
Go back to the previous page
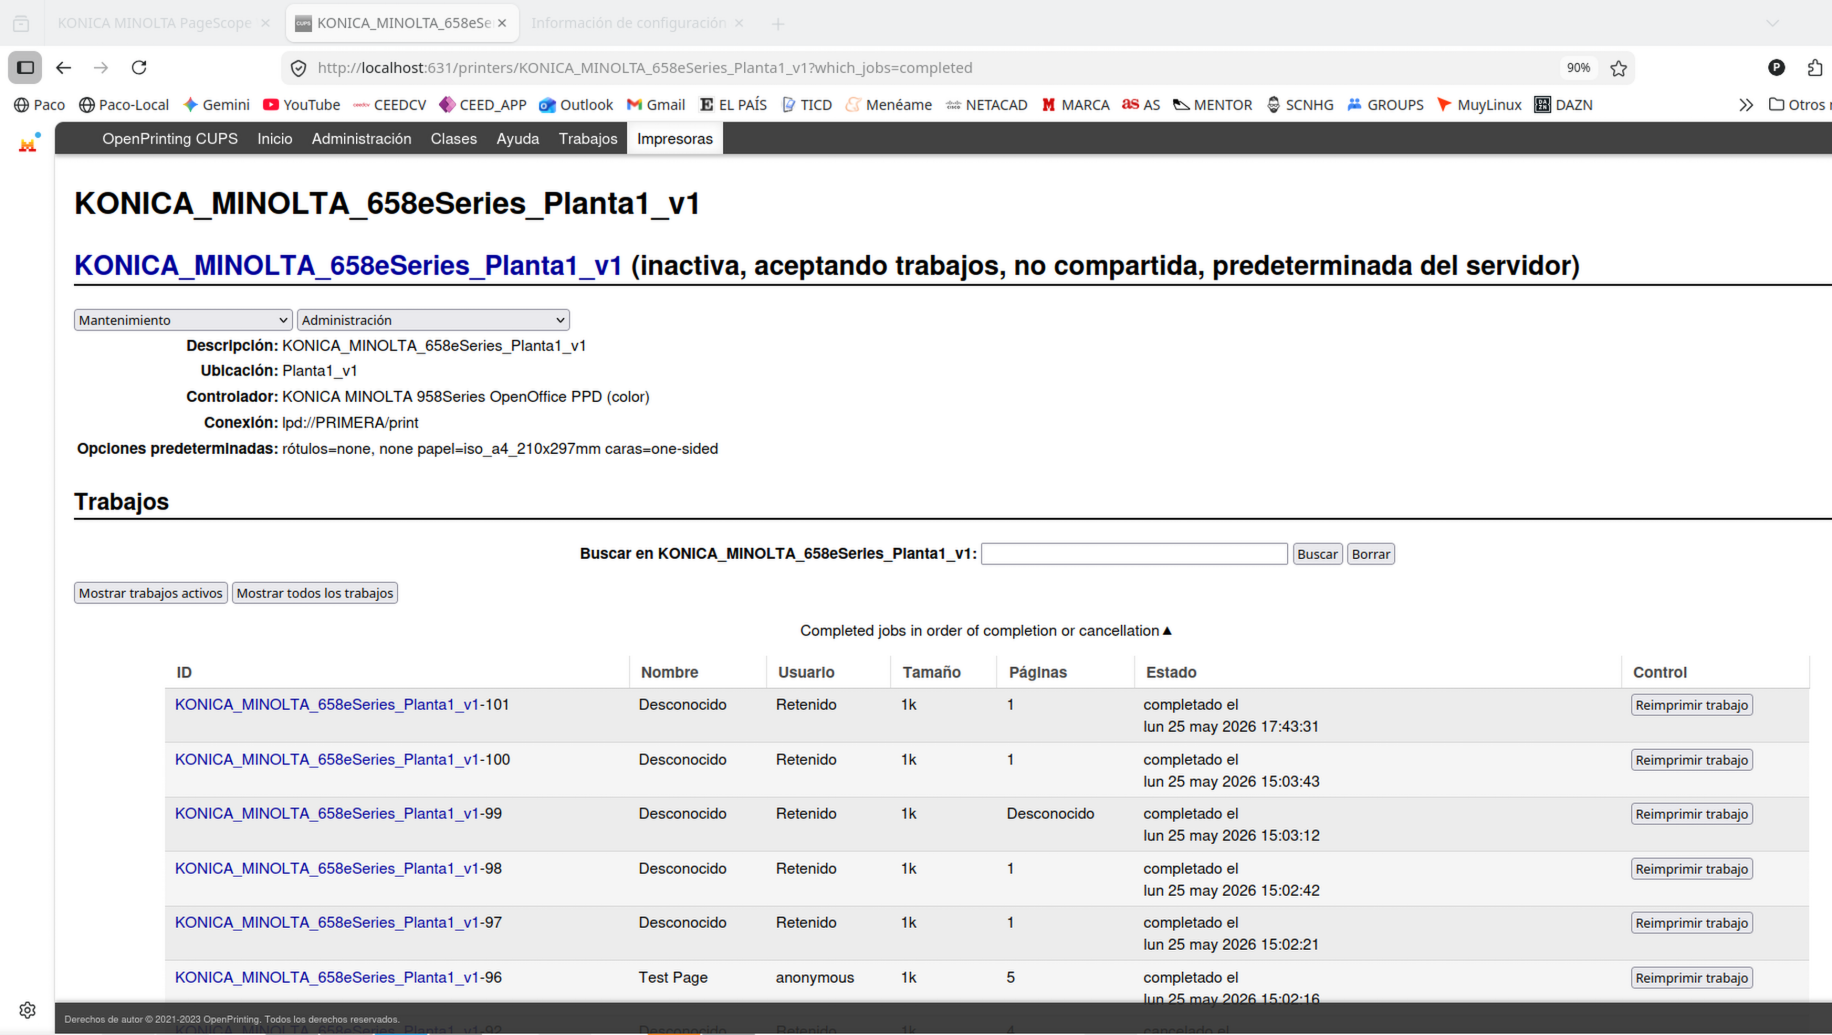64,67
